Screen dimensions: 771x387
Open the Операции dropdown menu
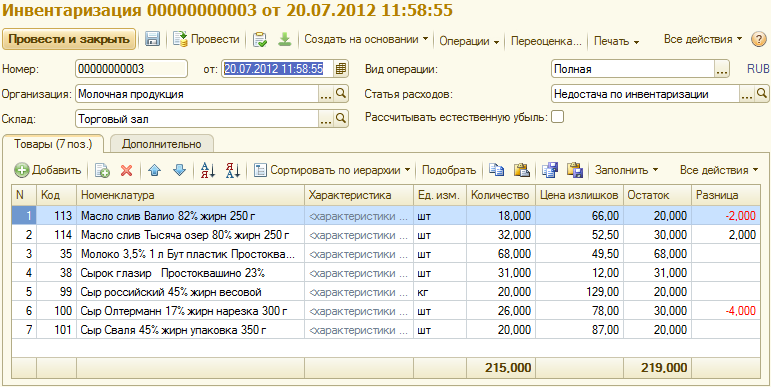(x=469, y=41)
